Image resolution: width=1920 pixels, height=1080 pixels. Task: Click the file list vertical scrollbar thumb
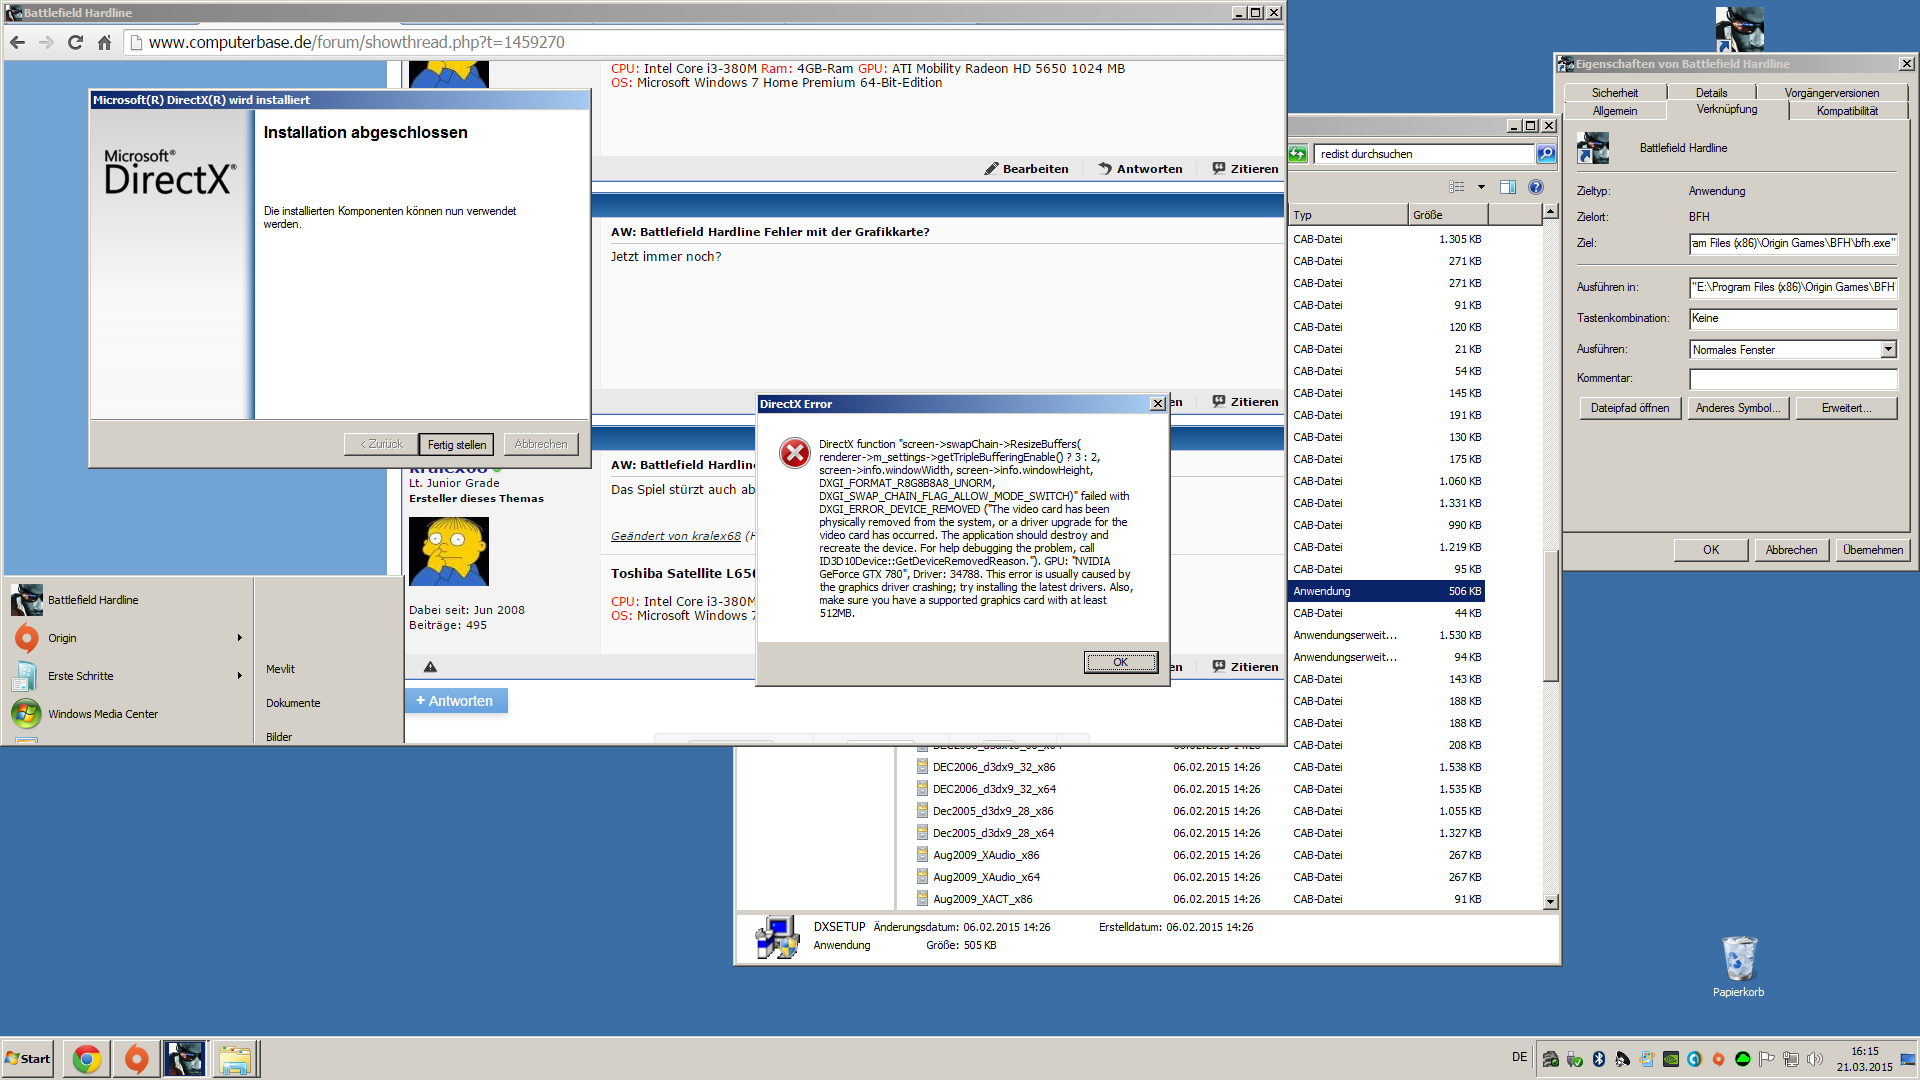pos(1550,615)
